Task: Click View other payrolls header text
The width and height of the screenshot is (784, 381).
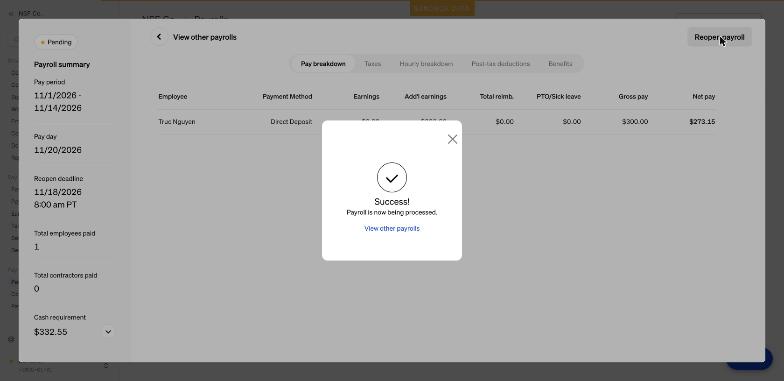Action: pos(204,37)
